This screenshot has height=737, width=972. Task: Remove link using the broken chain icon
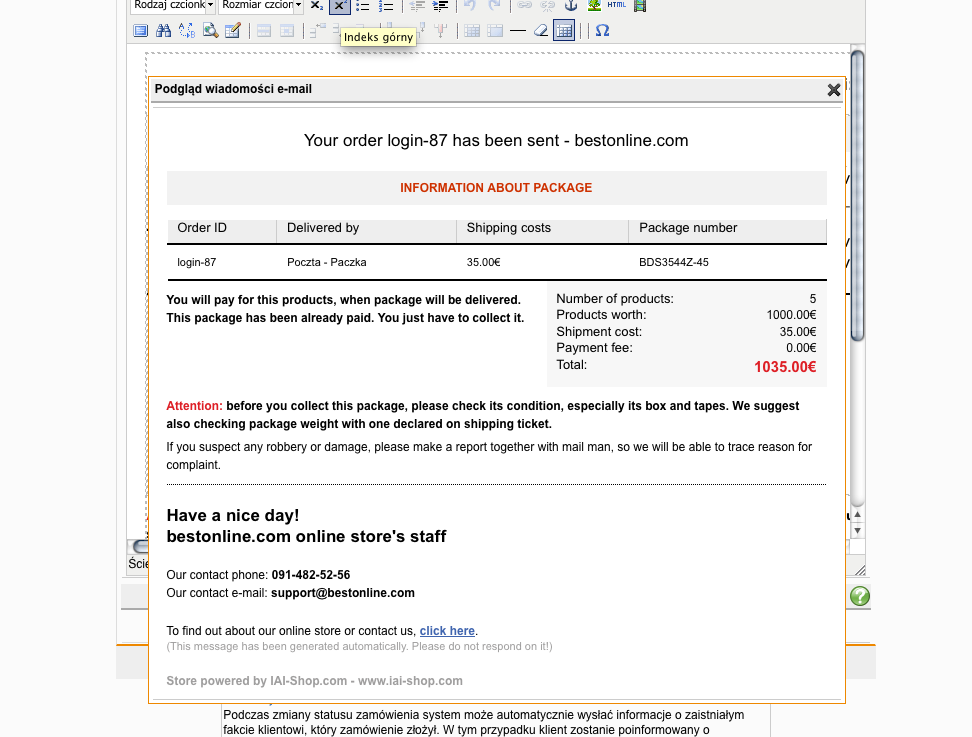pyautogui.click(x=547, y=6)
